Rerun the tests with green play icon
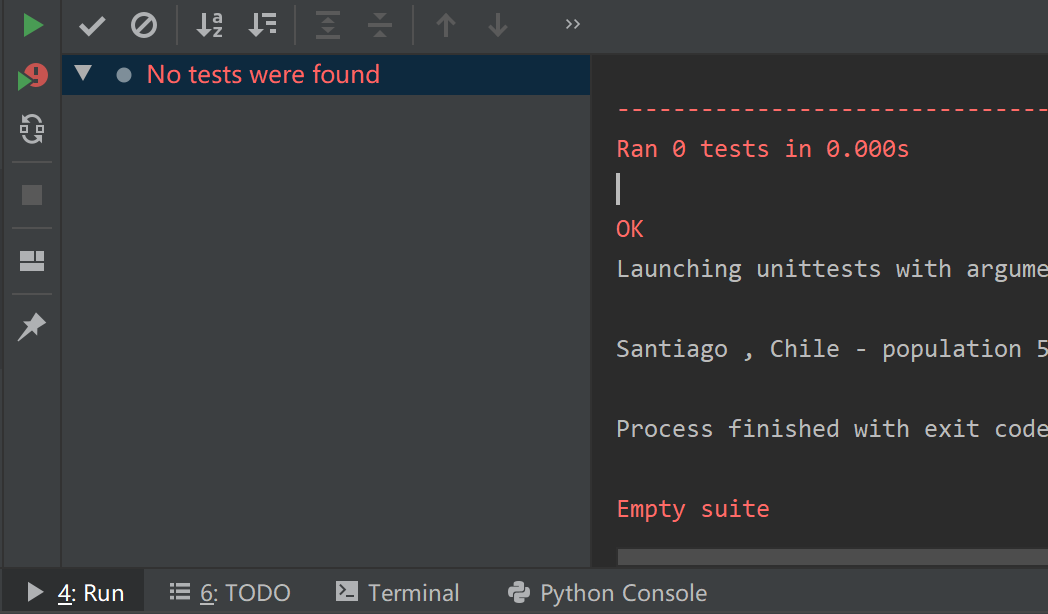This screenshot has height=614, width=1048. [33, 25]
